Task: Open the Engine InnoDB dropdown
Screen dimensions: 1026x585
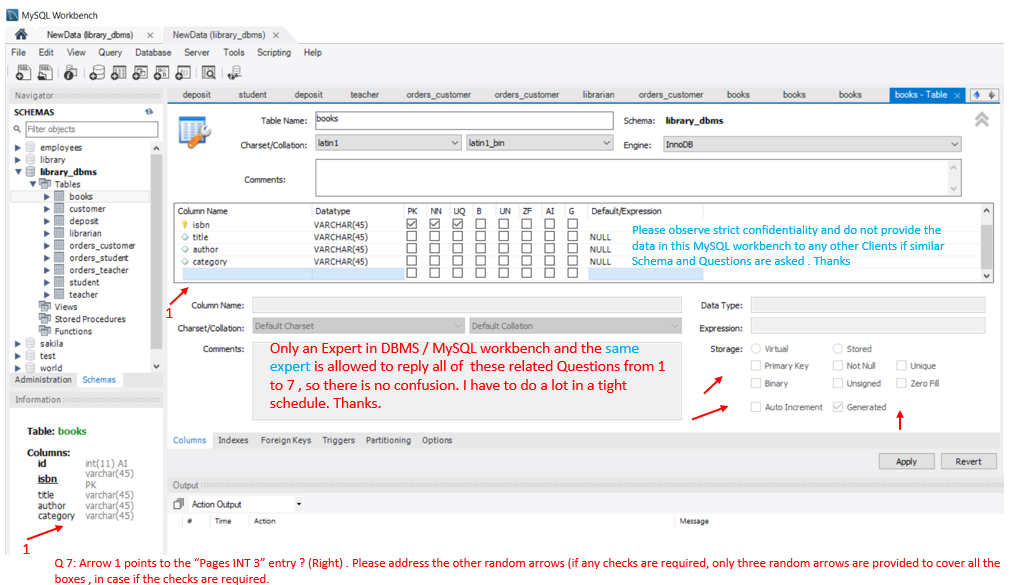Action: [812, 145]
